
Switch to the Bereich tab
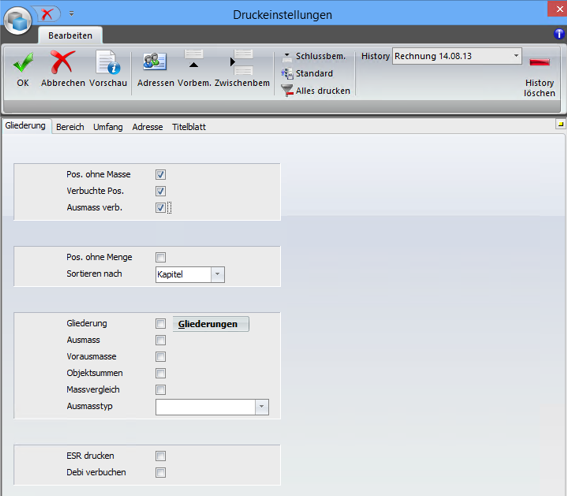tap(70, 127)
